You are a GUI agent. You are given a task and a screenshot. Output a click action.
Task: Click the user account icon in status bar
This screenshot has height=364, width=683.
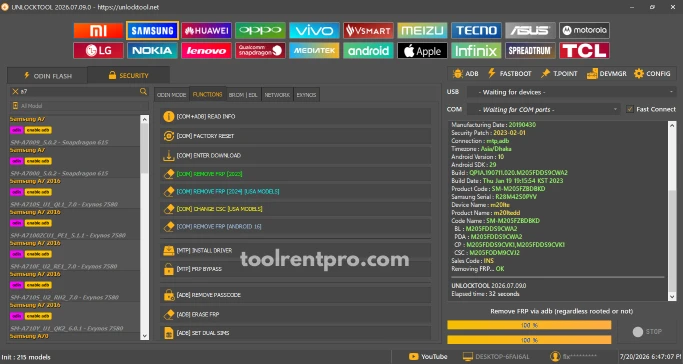555,357
